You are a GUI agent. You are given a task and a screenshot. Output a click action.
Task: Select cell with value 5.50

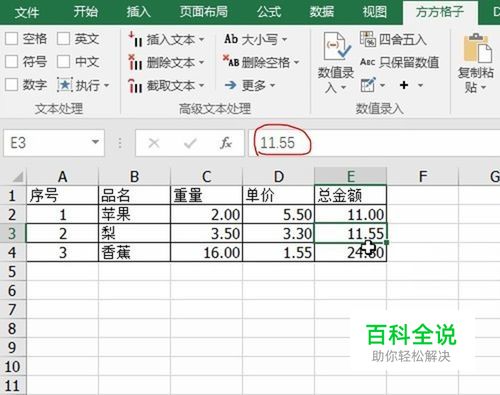point(279,214)
